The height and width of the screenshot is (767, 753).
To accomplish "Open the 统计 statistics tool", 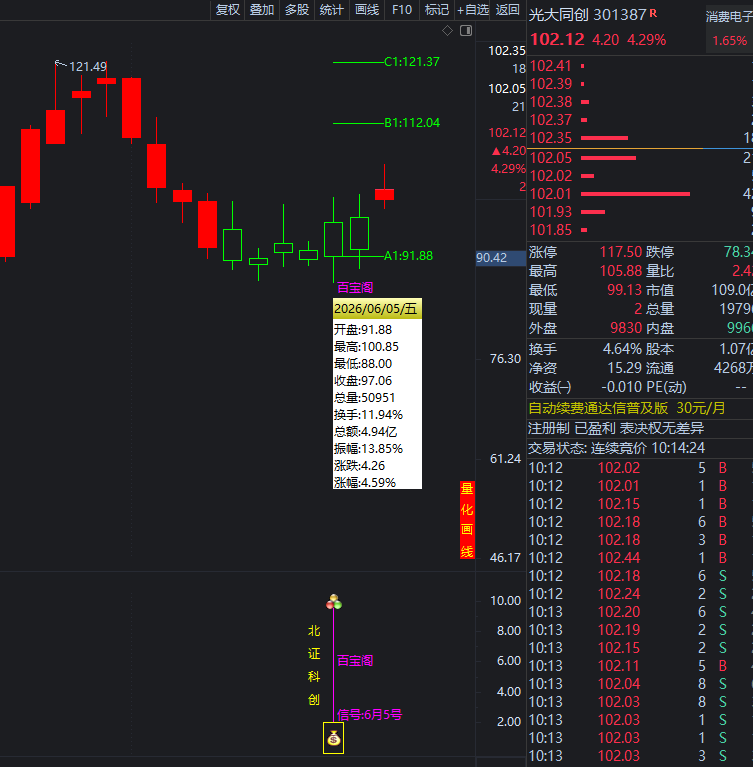I will (332, 10).
